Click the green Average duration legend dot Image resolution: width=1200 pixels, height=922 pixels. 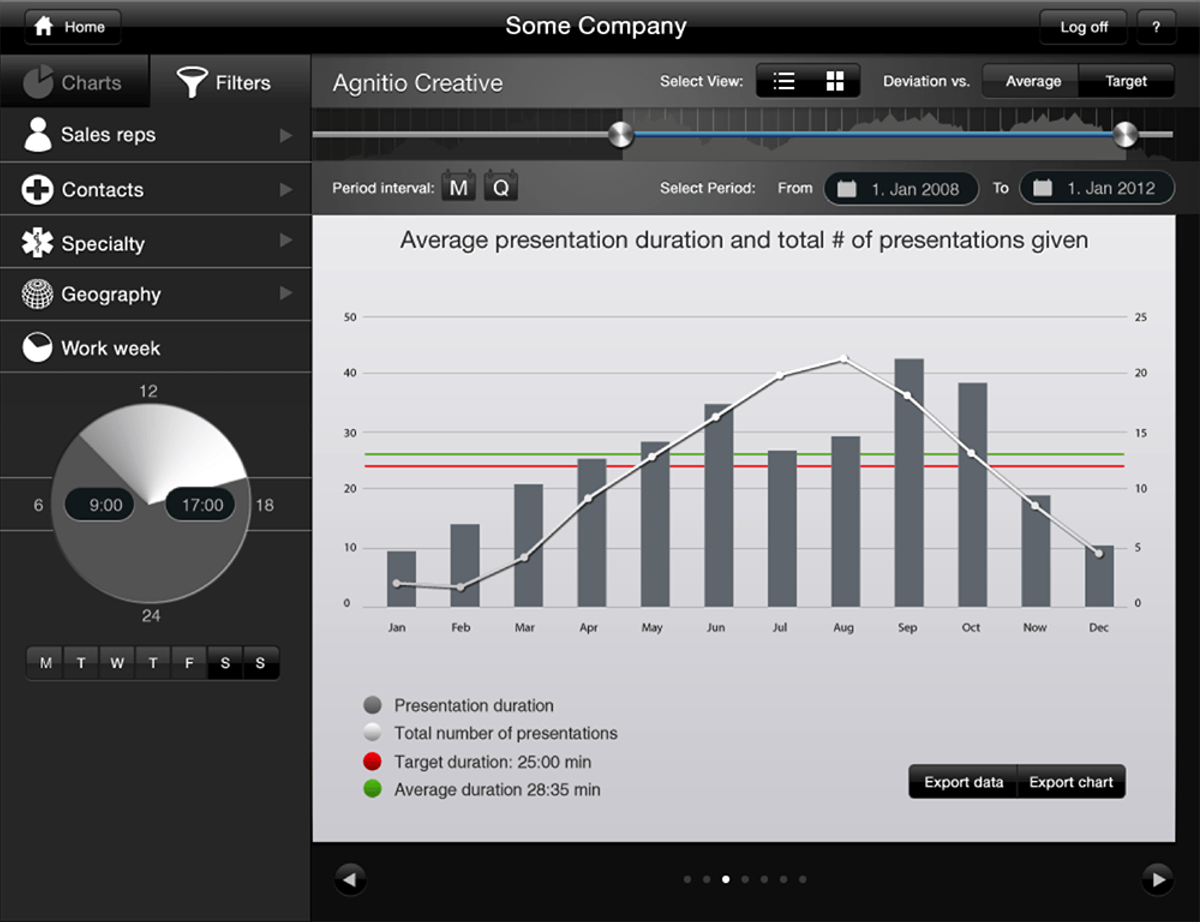(373, 789)
